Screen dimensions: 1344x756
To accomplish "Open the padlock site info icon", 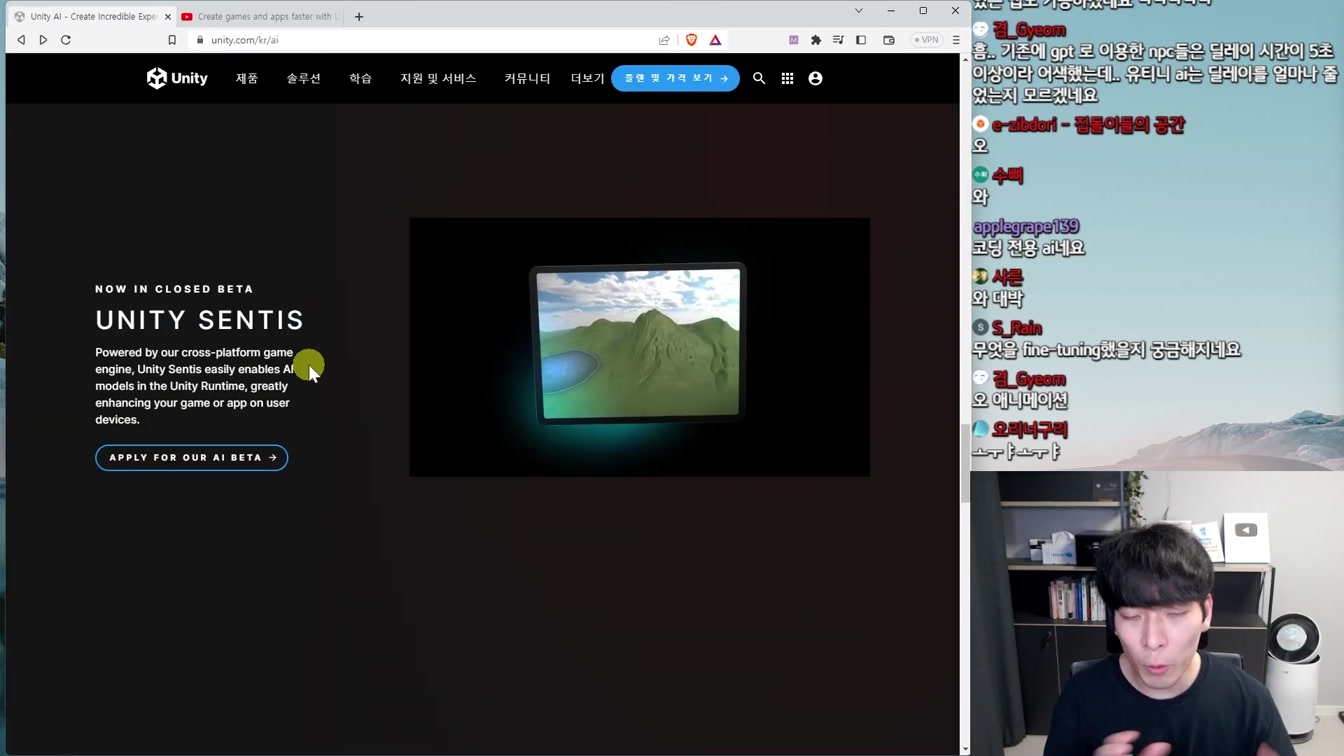I will tap(200, 40).
